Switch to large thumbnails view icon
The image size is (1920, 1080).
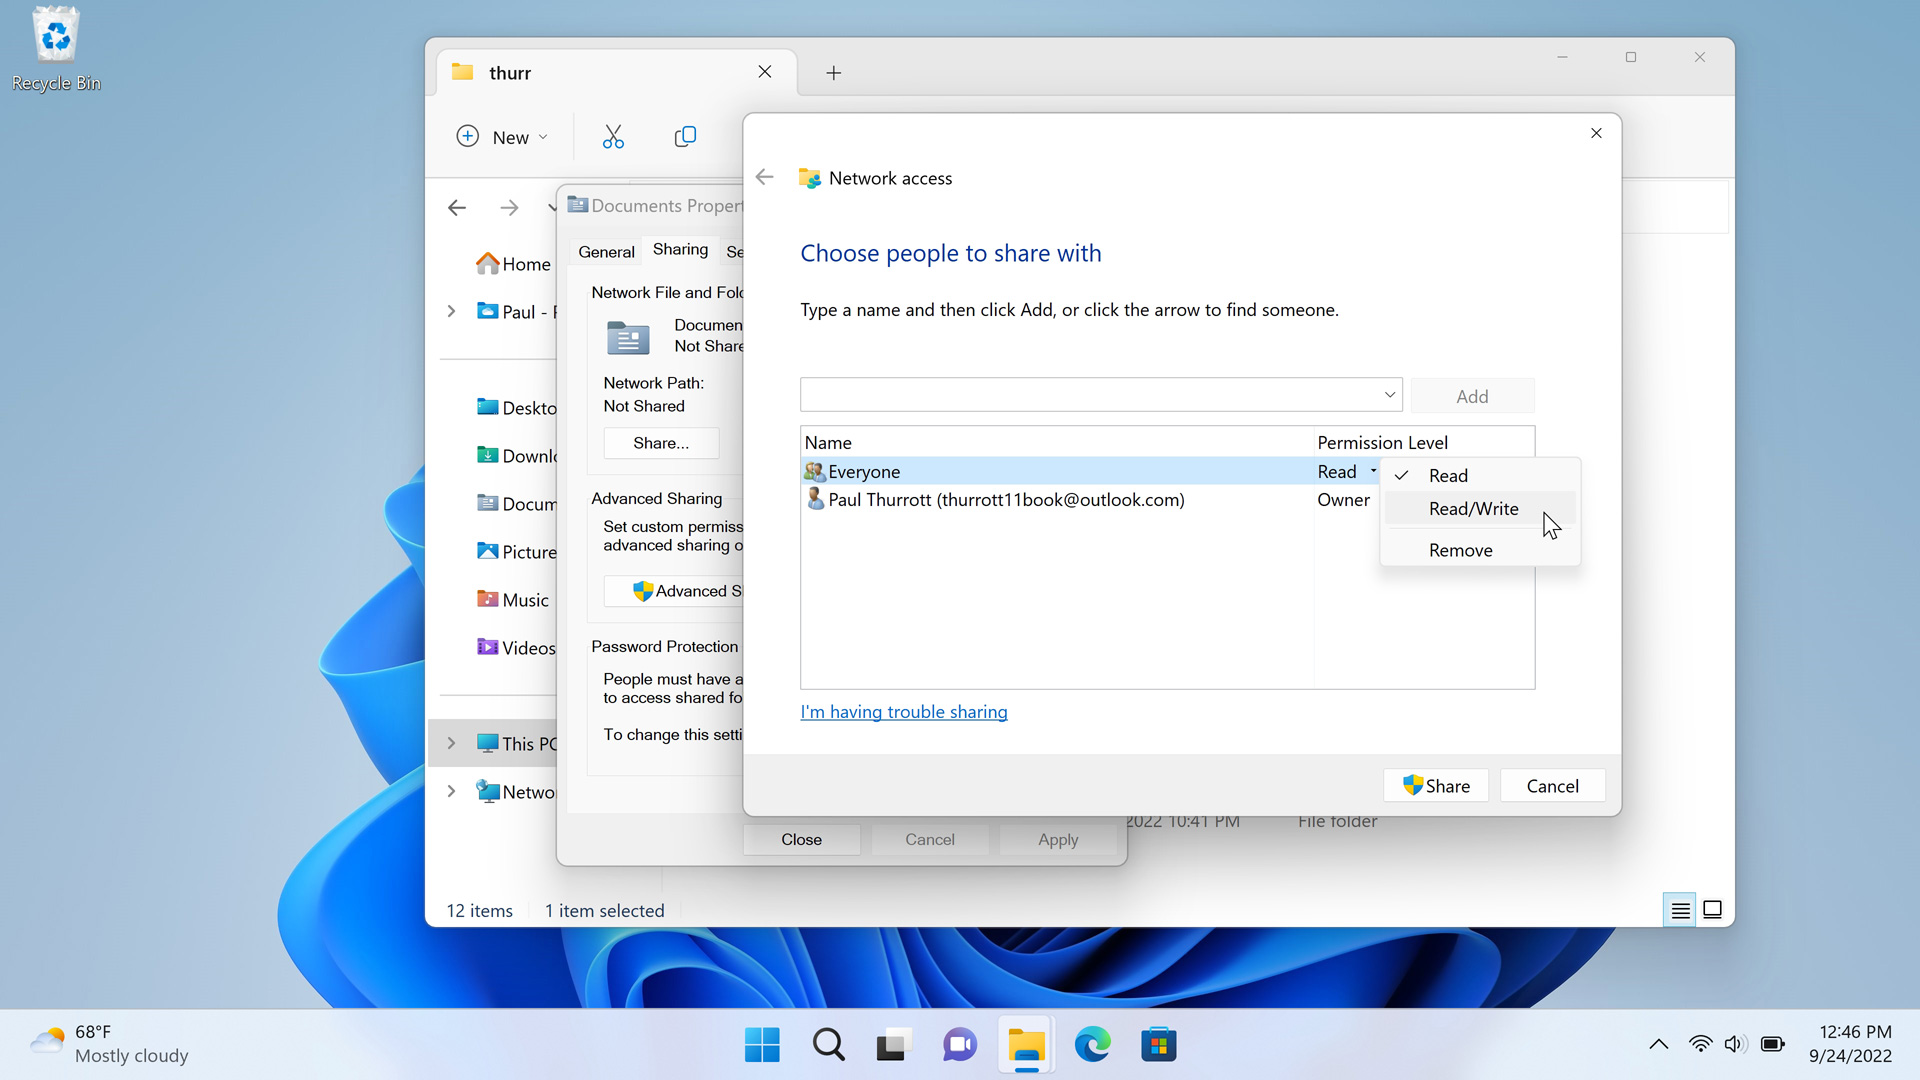(x=1712, y=910)
